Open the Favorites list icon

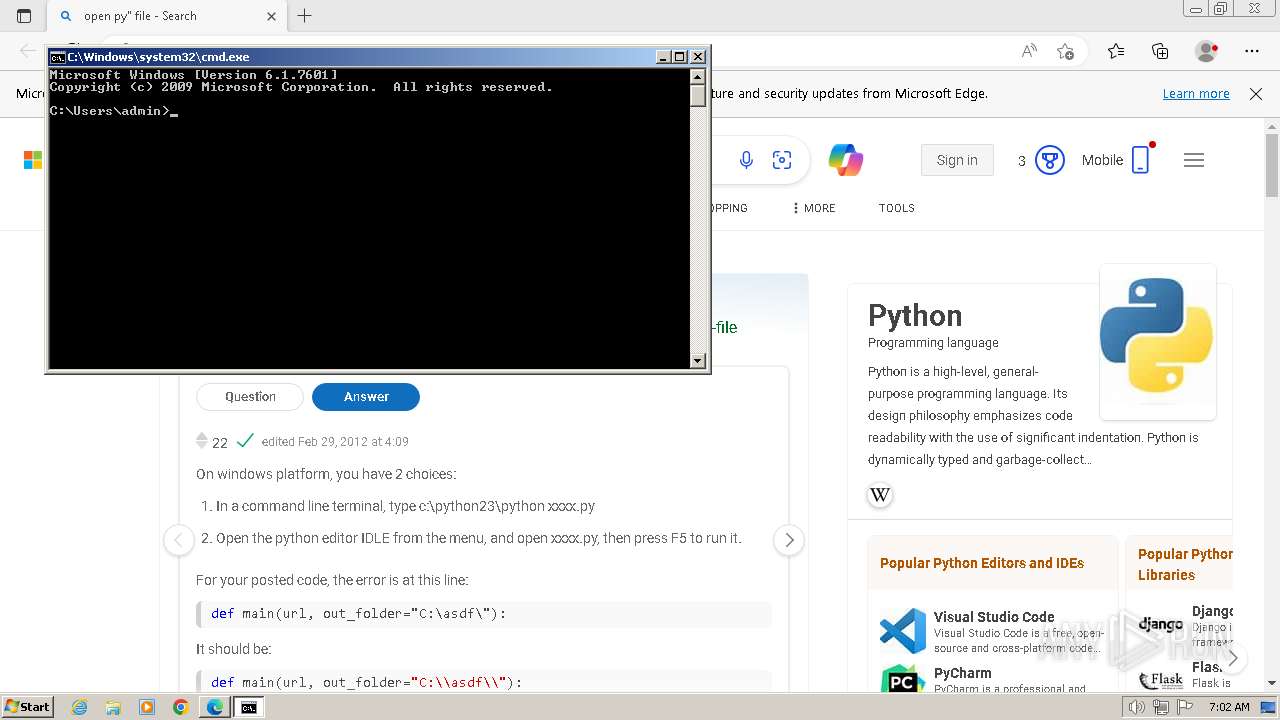1116,51
